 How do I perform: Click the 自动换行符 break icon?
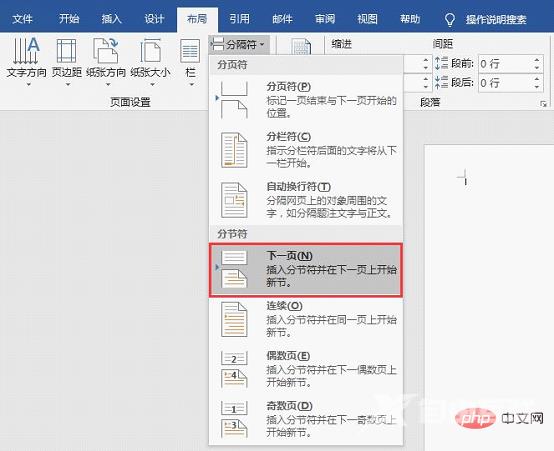point(234,200)
